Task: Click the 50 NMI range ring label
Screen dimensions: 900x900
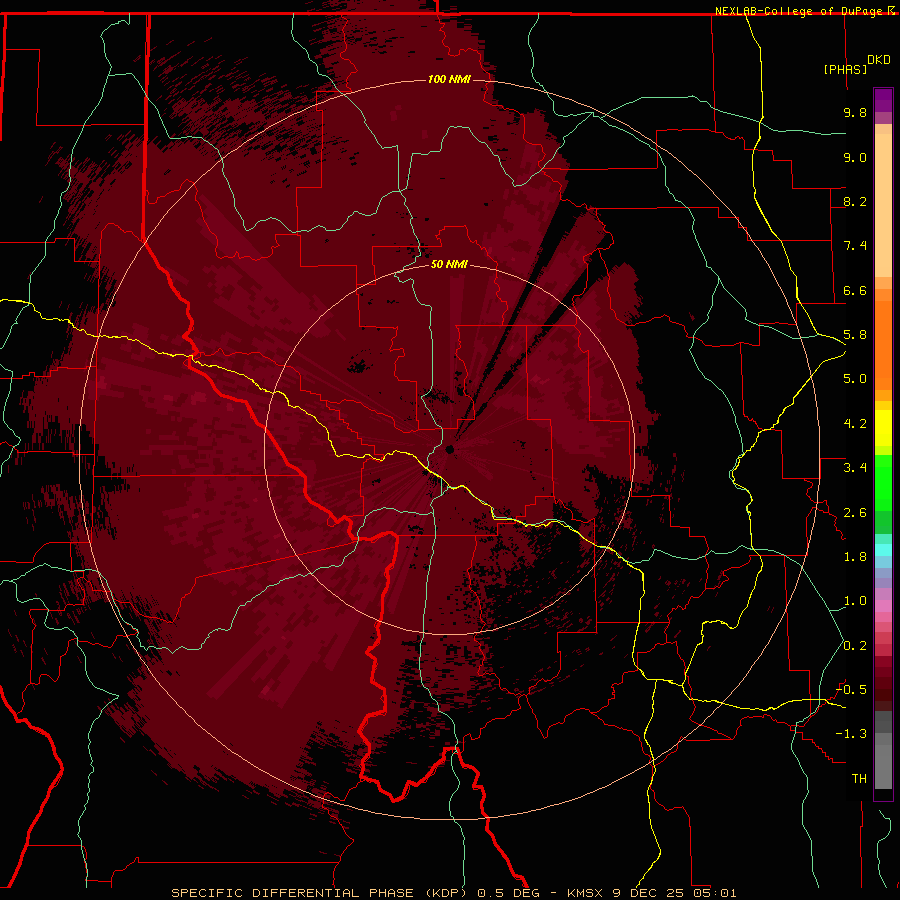Action: coord(449,264)
